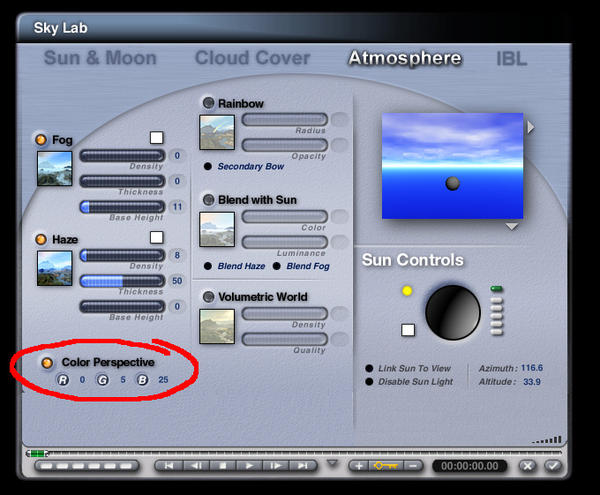Click the Color Perspective B button
The height and width of the screenshot is (495, 600).
pos(142,380)
